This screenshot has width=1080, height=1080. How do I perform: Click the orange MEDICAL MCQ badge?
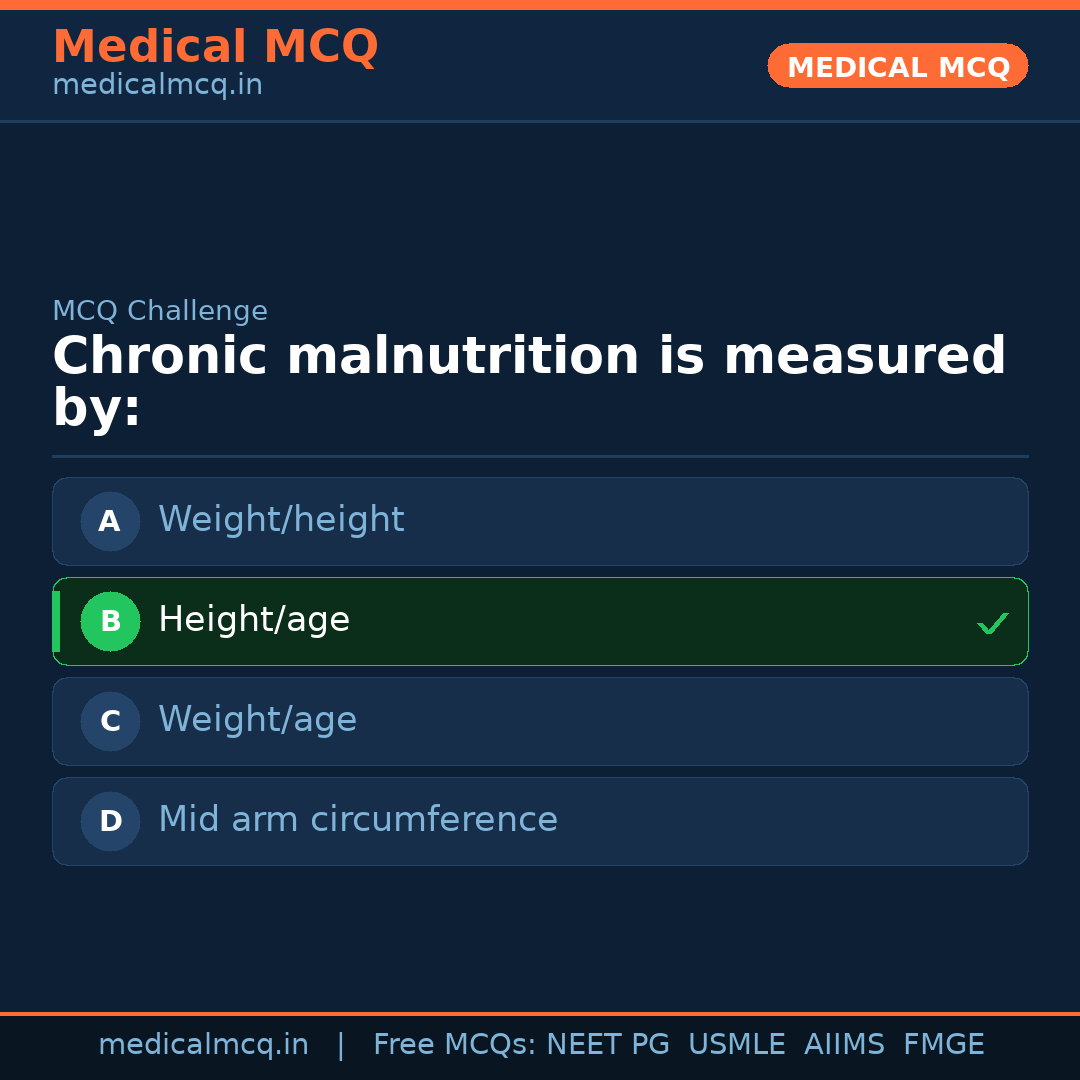[898, 66]
